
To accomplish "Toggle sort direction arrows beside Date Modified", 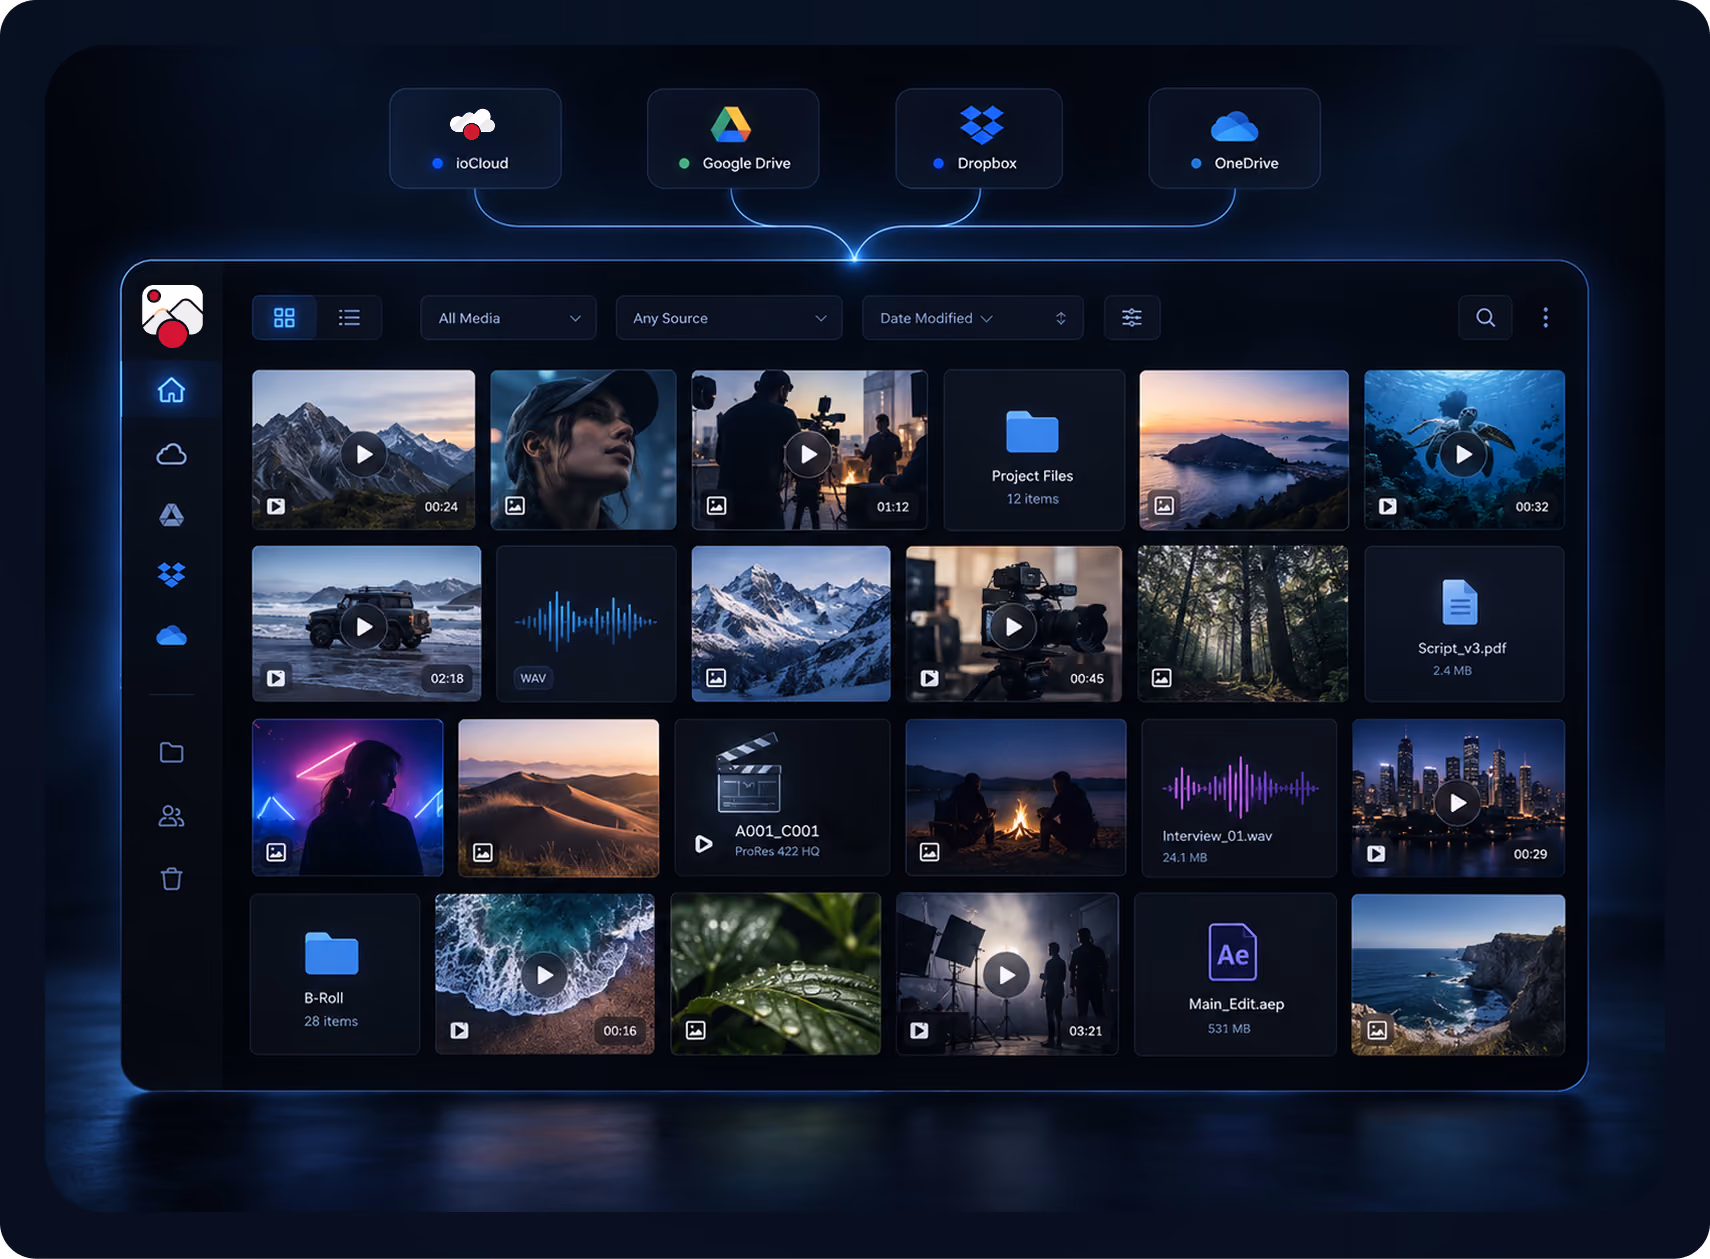I will click(x=1061, y=318).
